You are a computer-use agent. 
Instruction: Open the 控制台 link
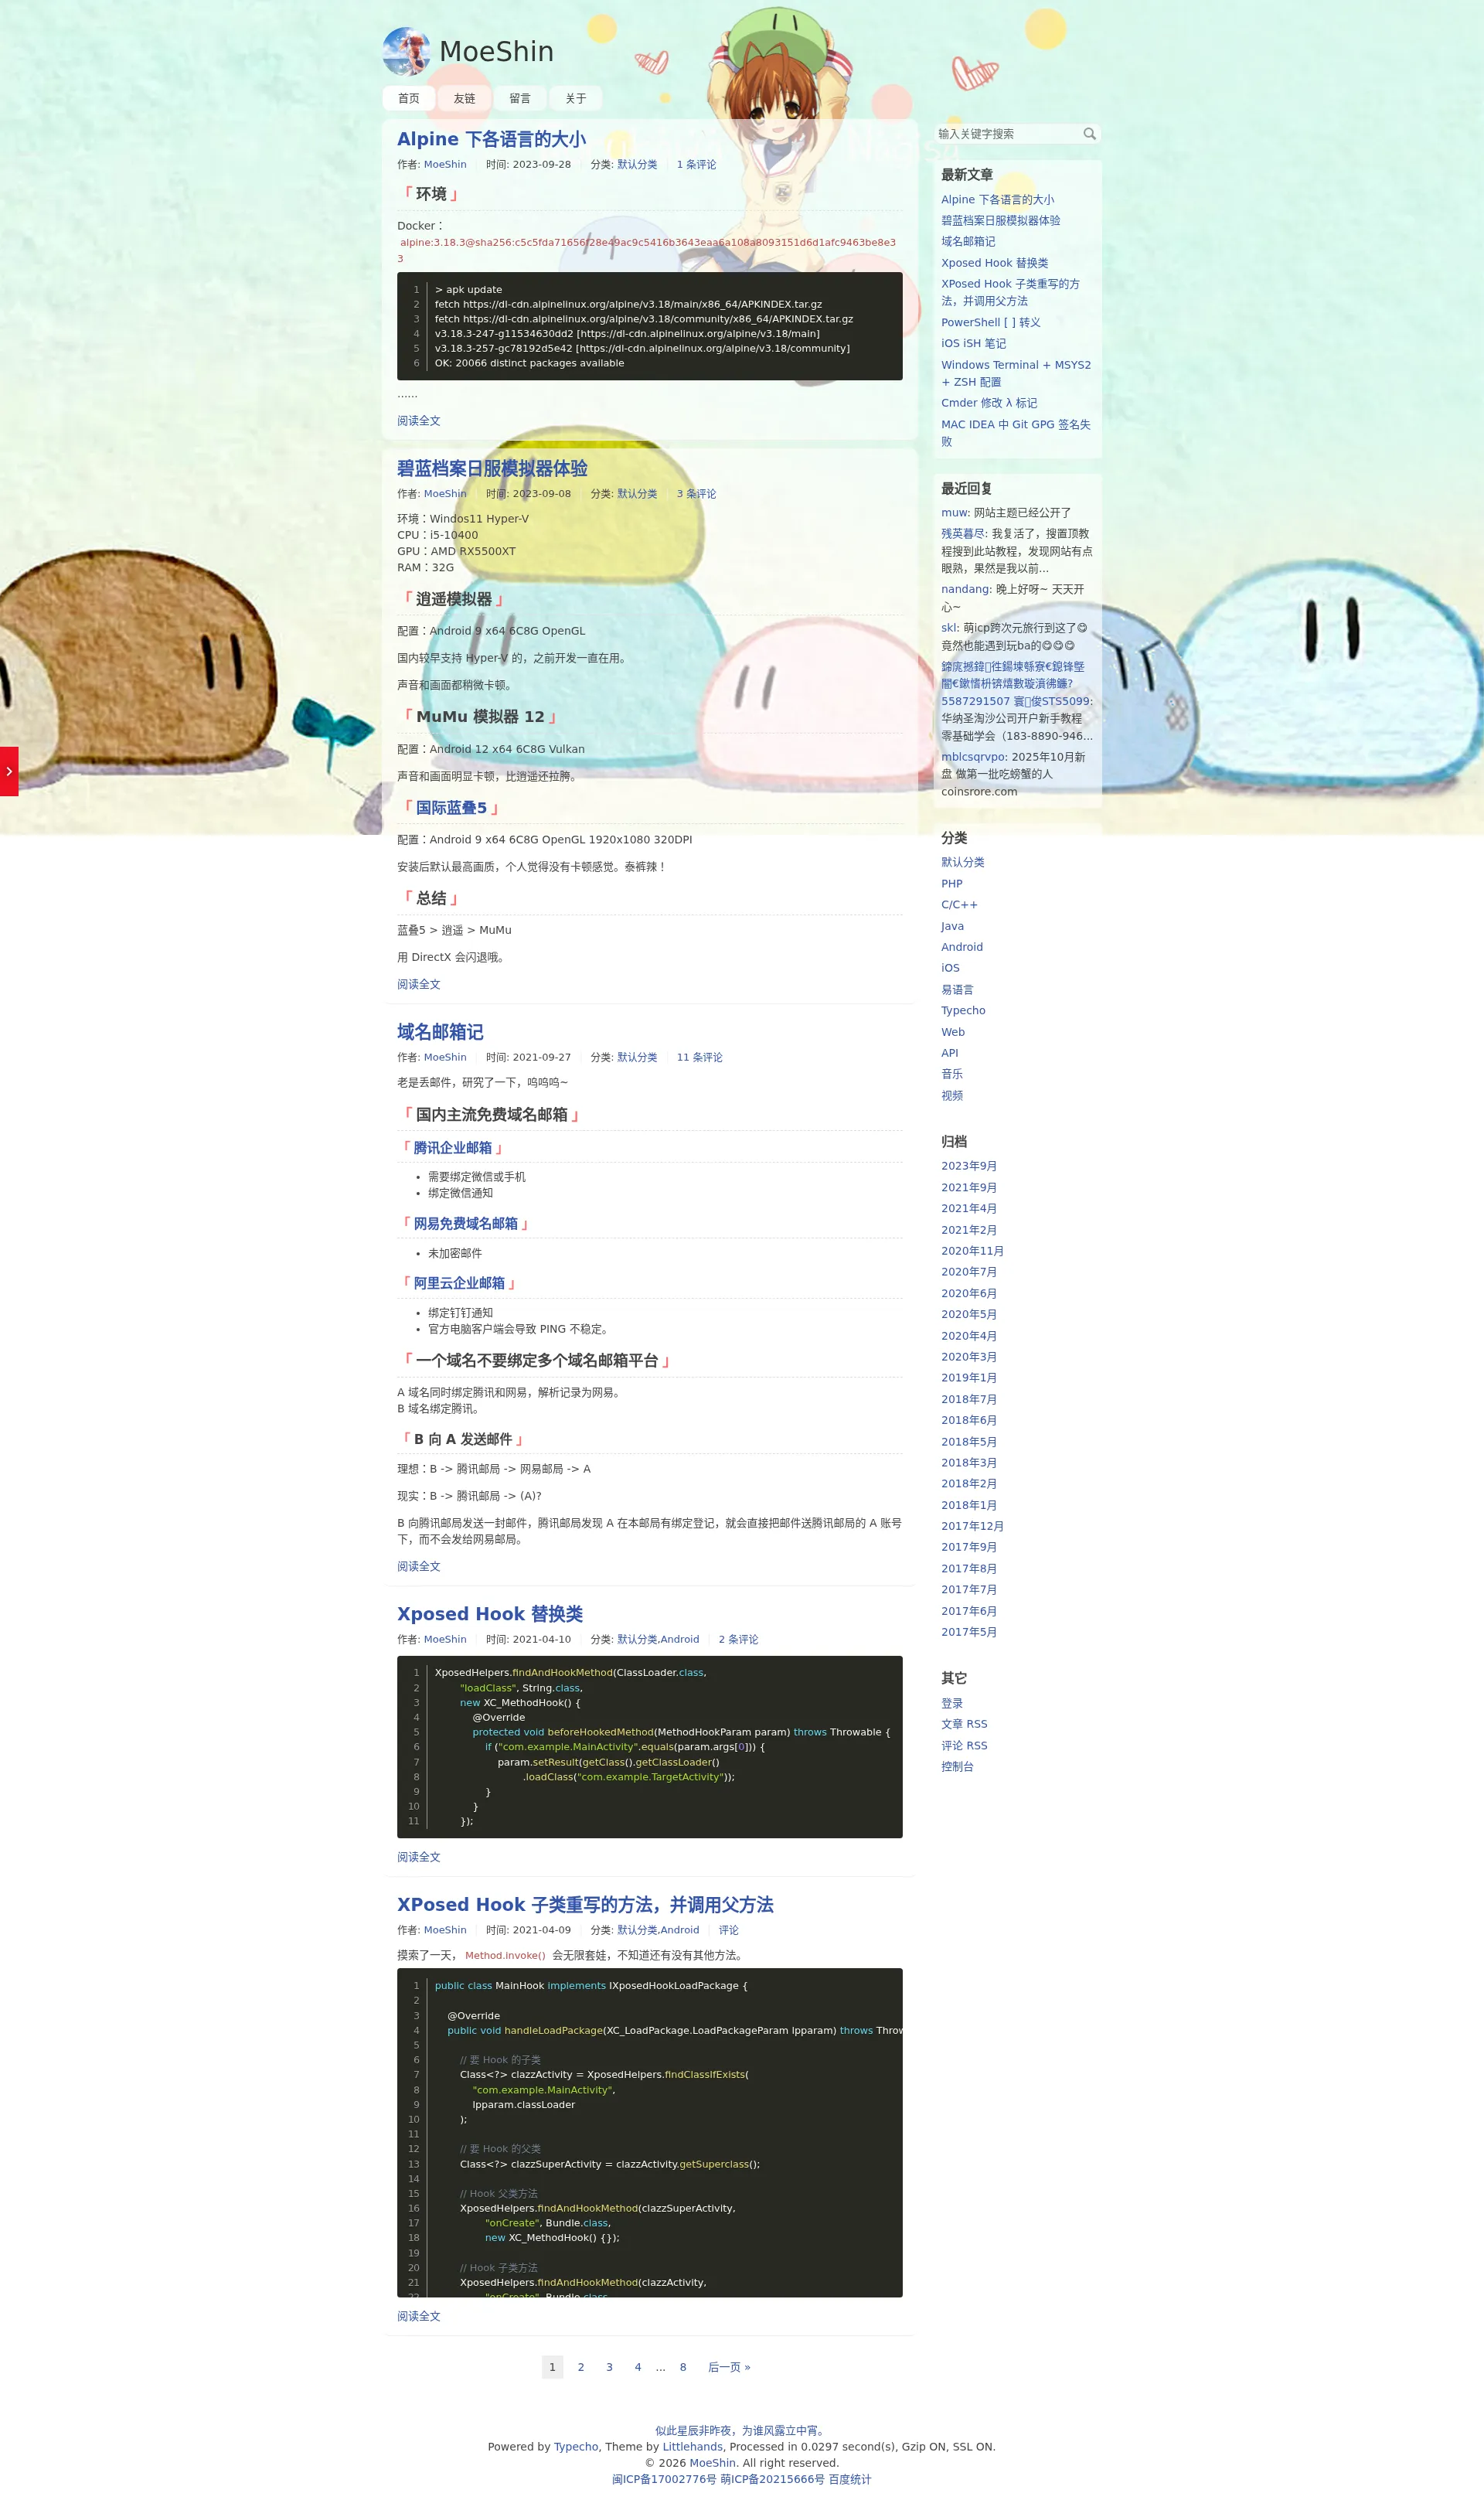point(957,1766)
